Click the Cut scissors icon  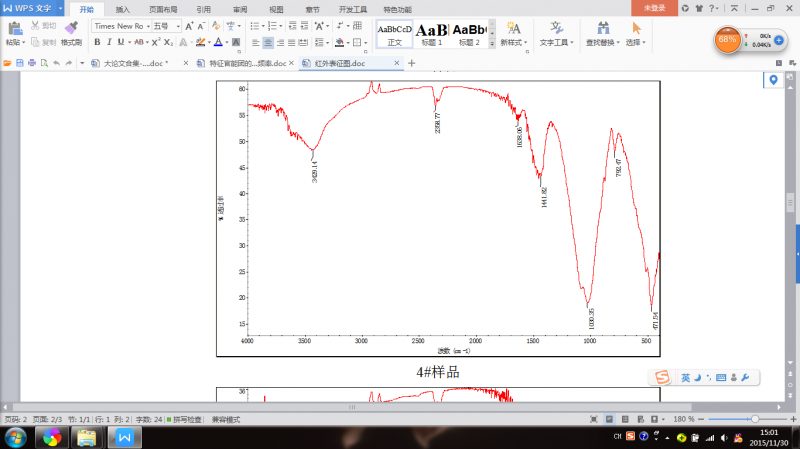(35, 26)
